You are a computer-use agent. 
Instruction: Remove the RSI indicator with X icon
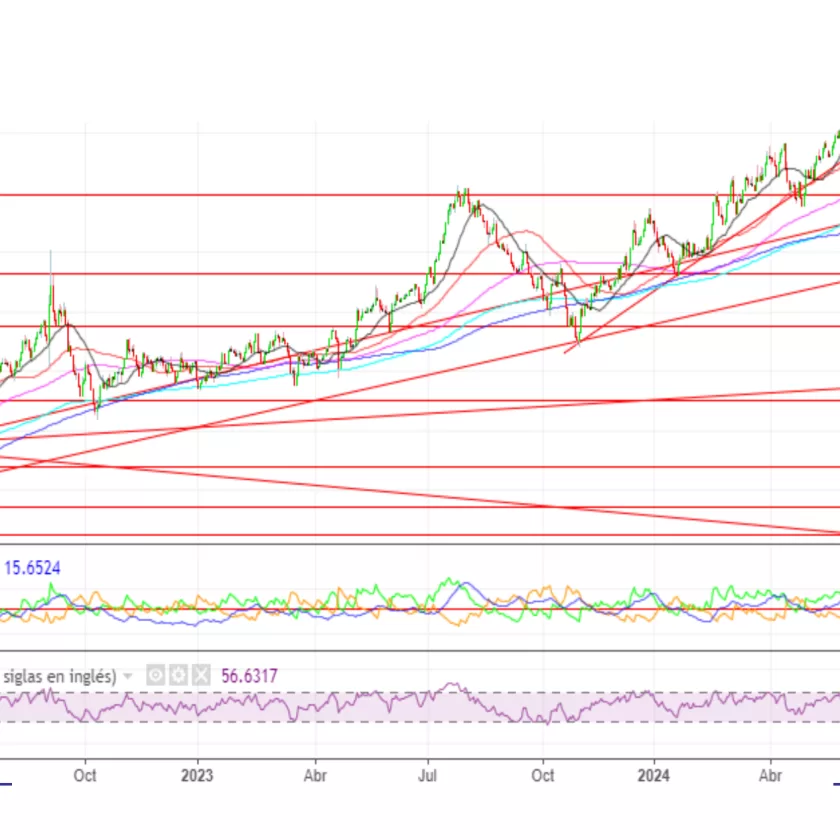[200, 675]
